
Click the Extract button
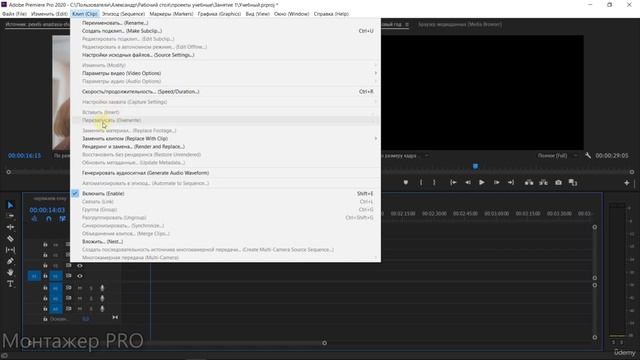(544, 182)
